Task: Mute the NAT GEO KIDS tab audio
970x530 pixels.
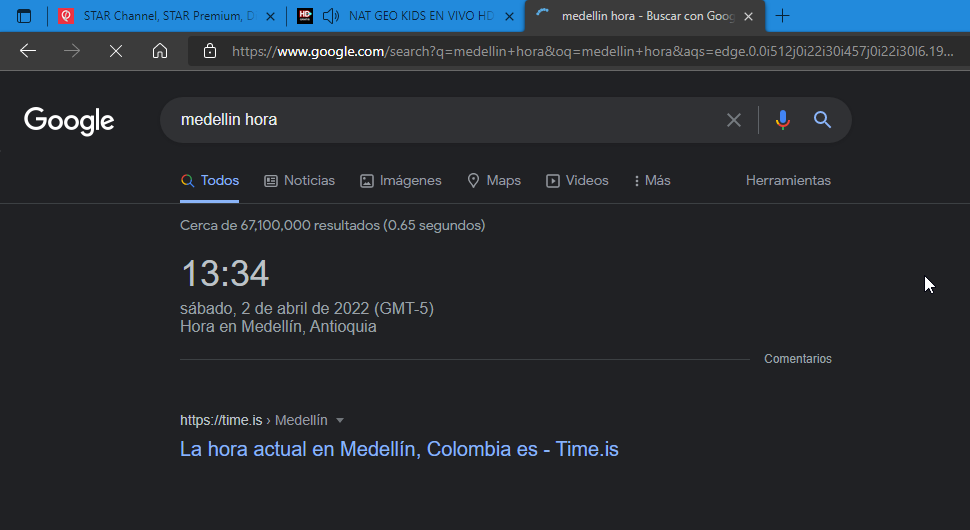Action: (x=331, y=16)
